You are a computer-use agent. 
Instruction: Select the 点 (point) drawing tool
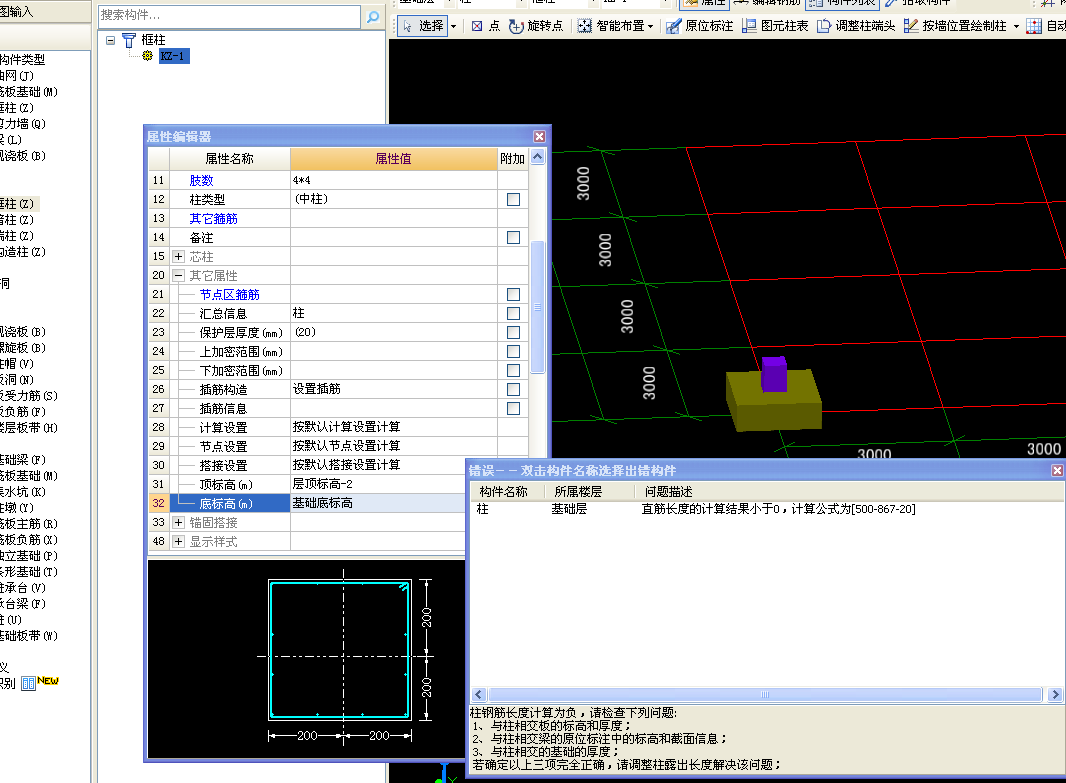(486, 26)
